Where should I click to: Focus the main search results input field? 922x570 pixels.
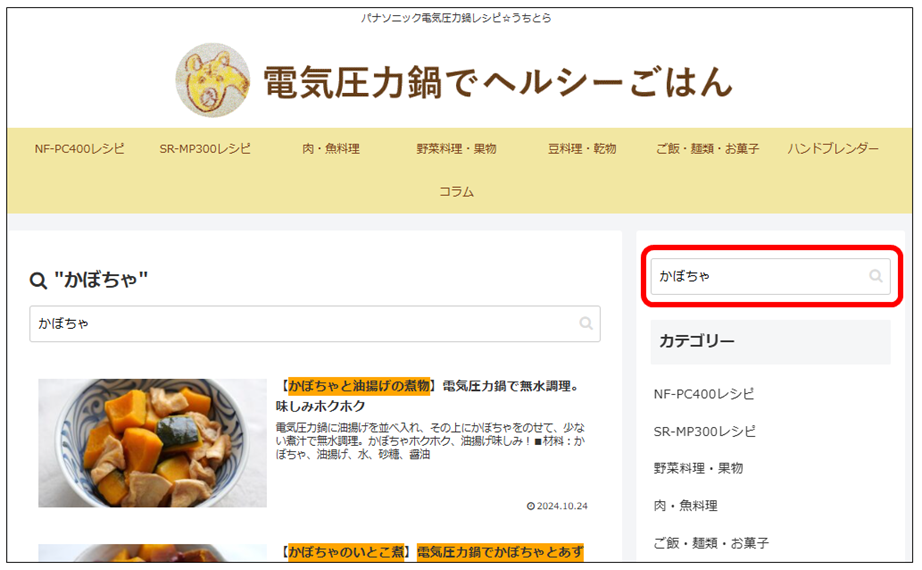pyautogui.click(x=315, y=324)
